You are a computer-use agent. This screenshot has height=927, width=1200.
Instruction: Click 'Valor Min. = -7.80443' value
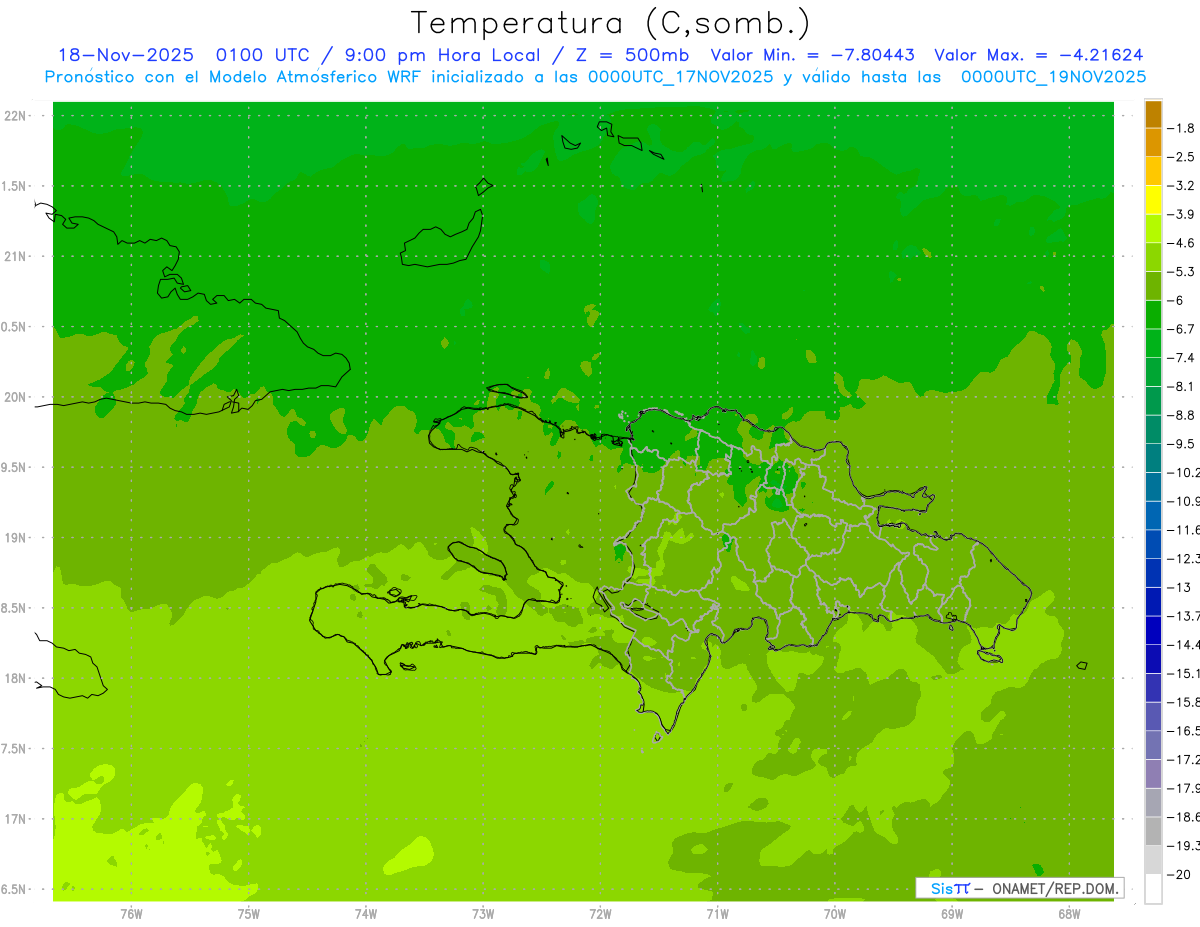815,56
